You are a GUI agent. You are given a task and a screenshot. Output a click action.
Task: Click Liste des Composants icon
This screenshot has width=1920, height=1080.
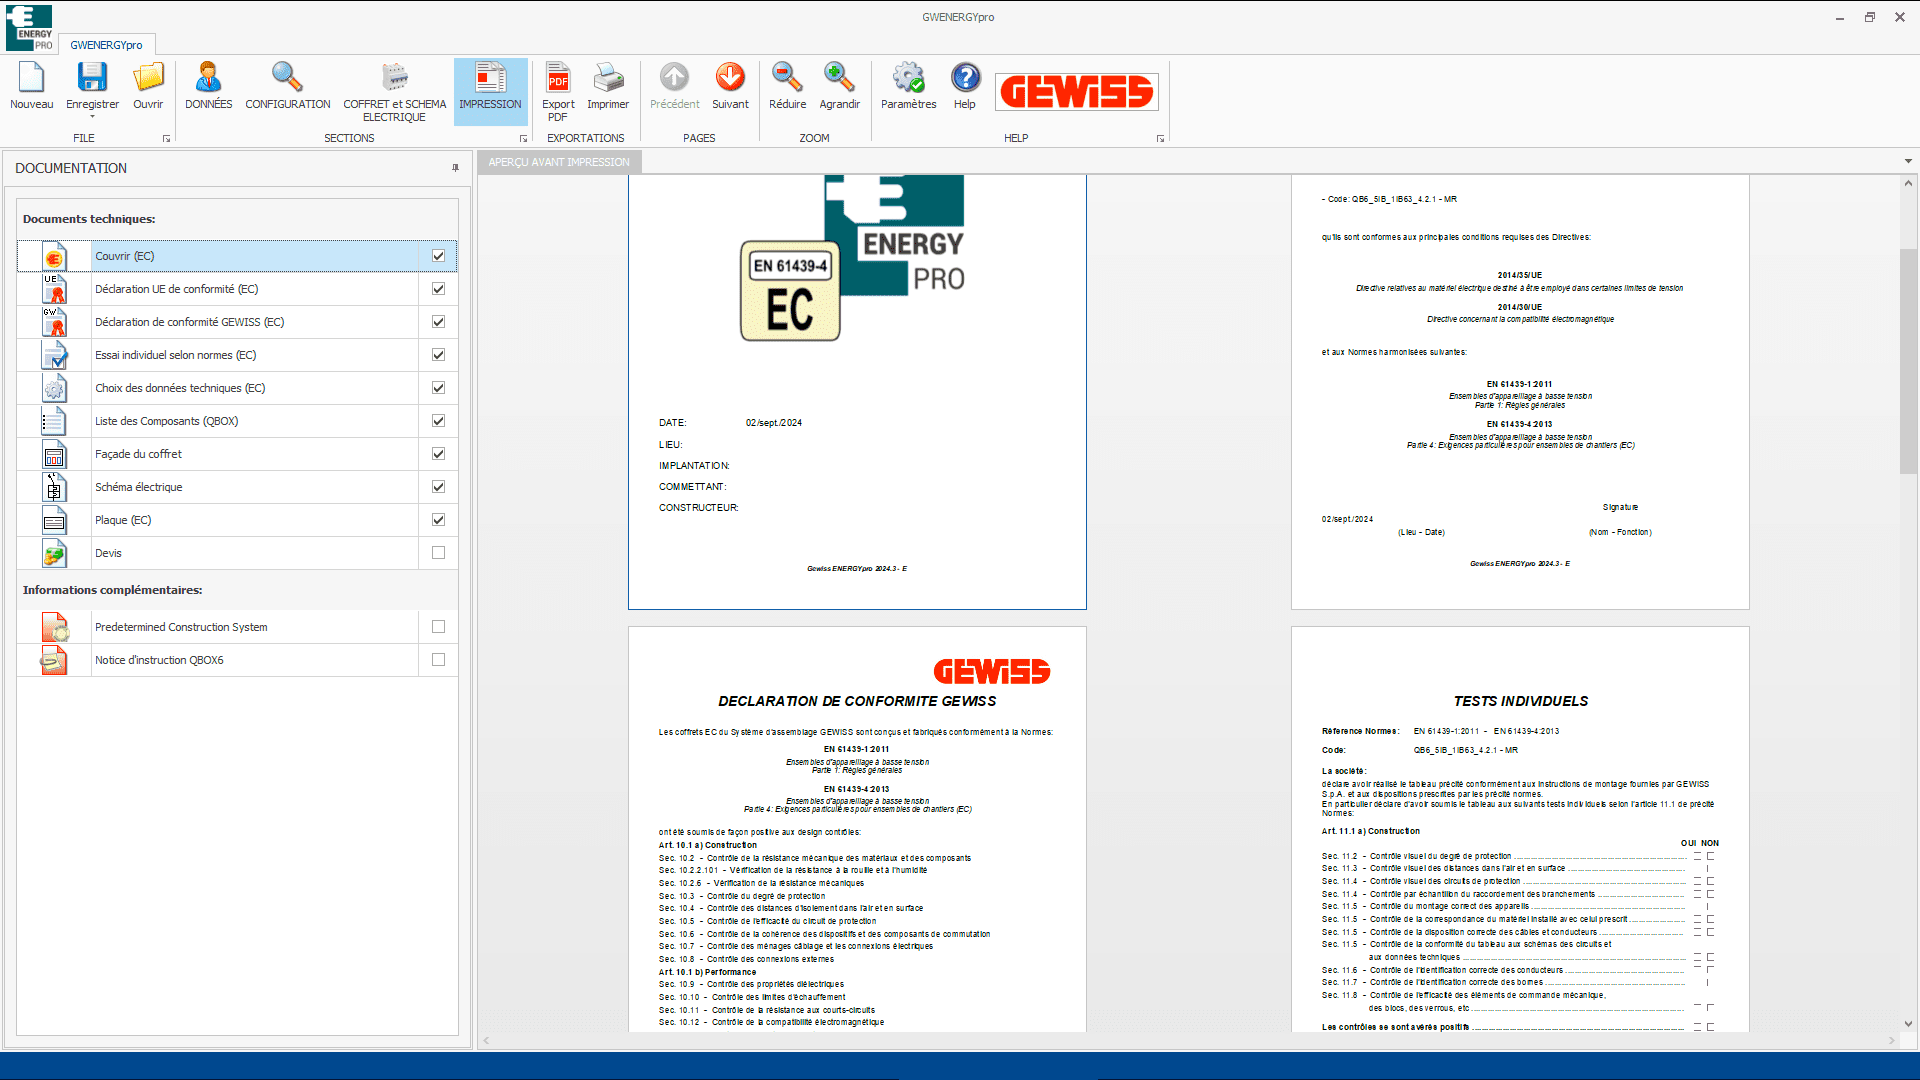click(x=54, y=421)
